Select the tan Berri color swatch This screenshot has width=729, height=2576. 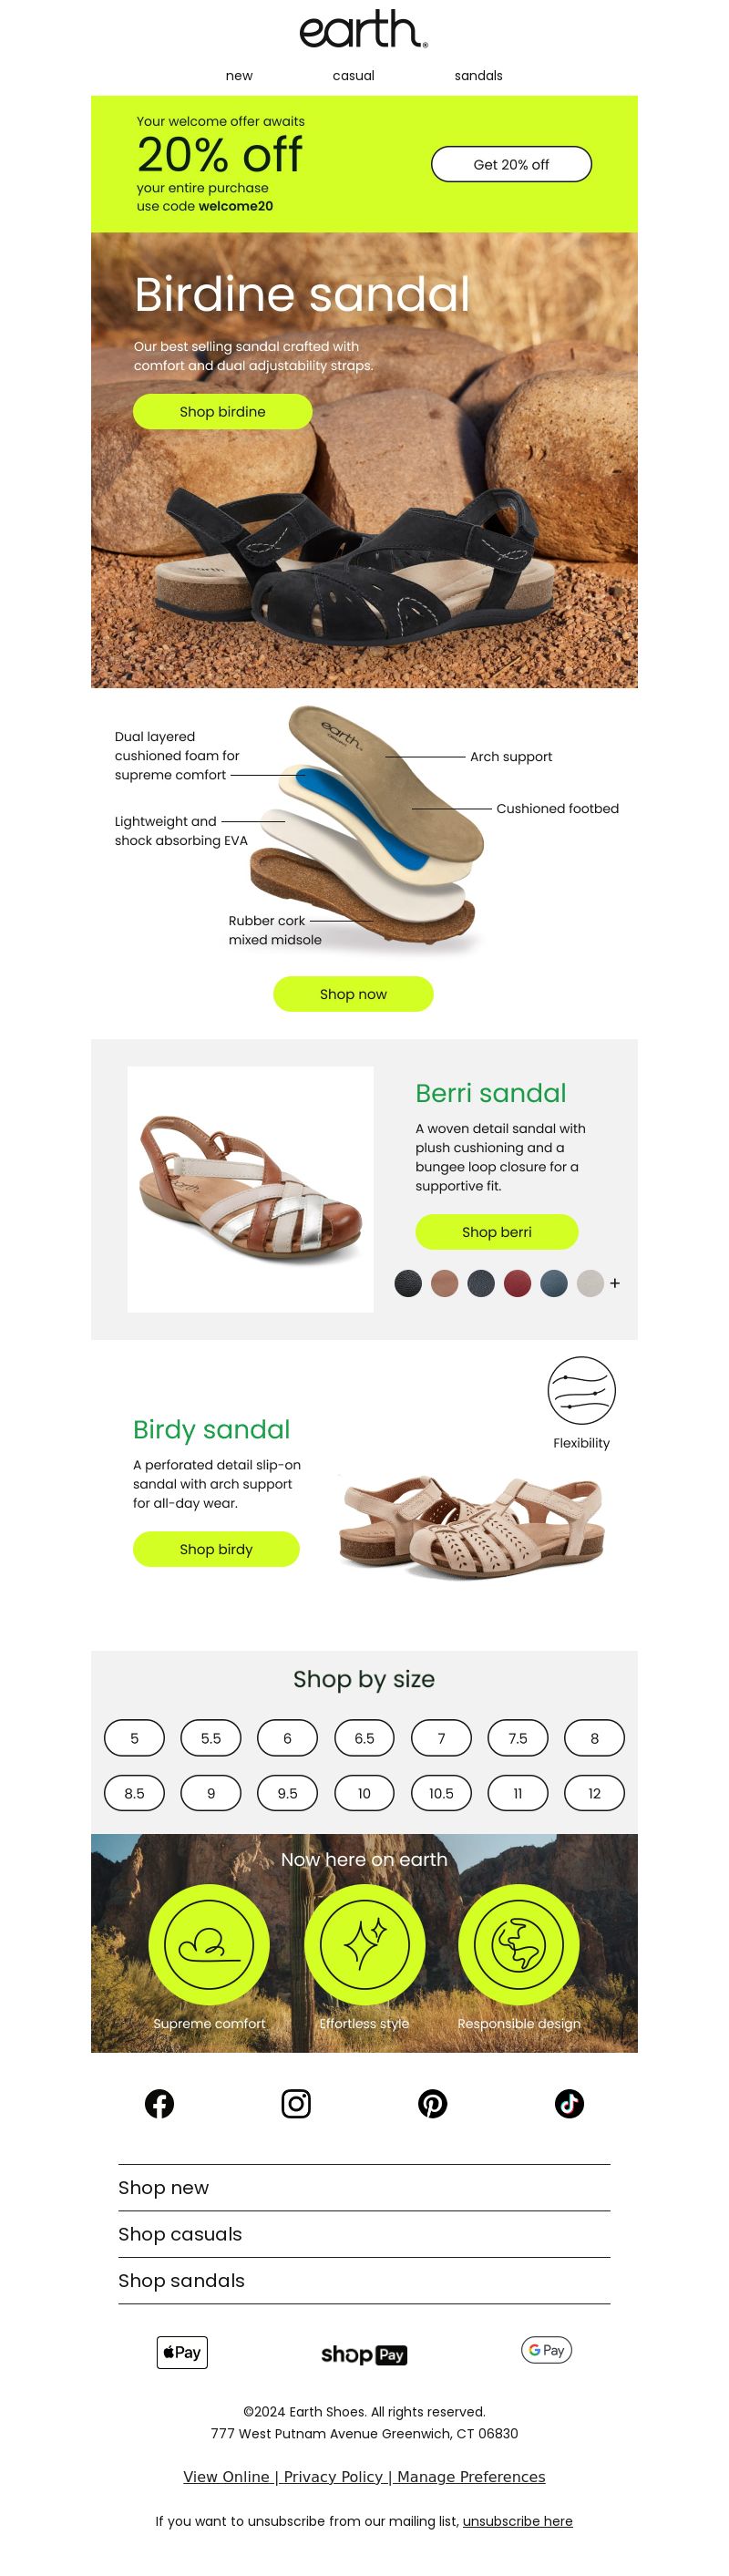[x=444, y=1283]
